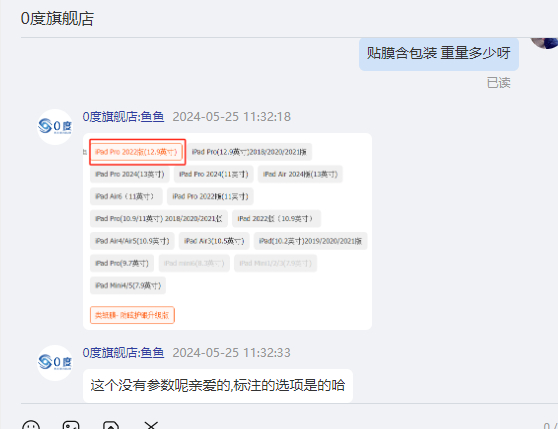Click the file upload icon in toolbar
Screen dimensions: 558x429
click(x=111, y=425)
